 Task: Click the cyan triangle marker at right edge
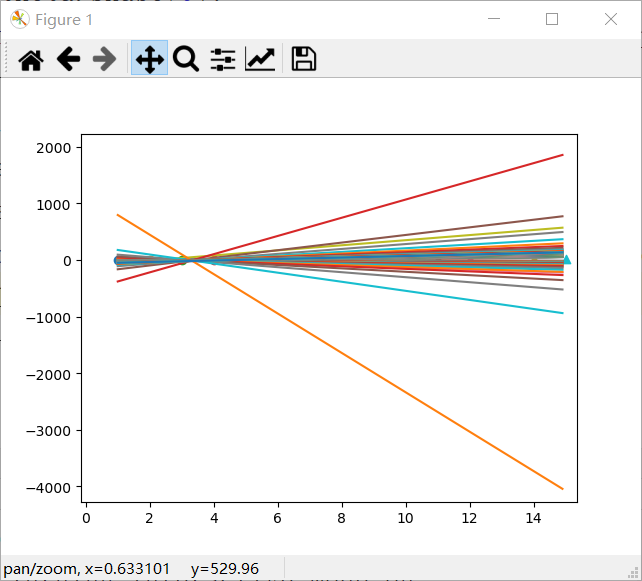pos(566,260)
